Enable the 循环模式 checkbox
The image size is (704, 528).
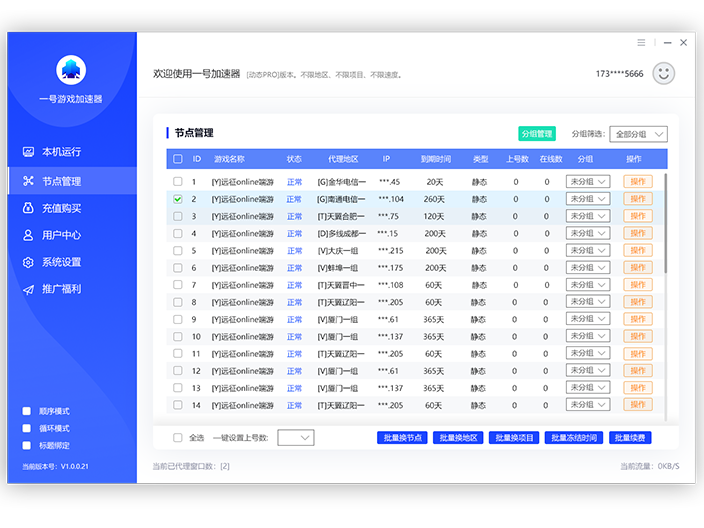pyautogui.click(x=27, y=428)
